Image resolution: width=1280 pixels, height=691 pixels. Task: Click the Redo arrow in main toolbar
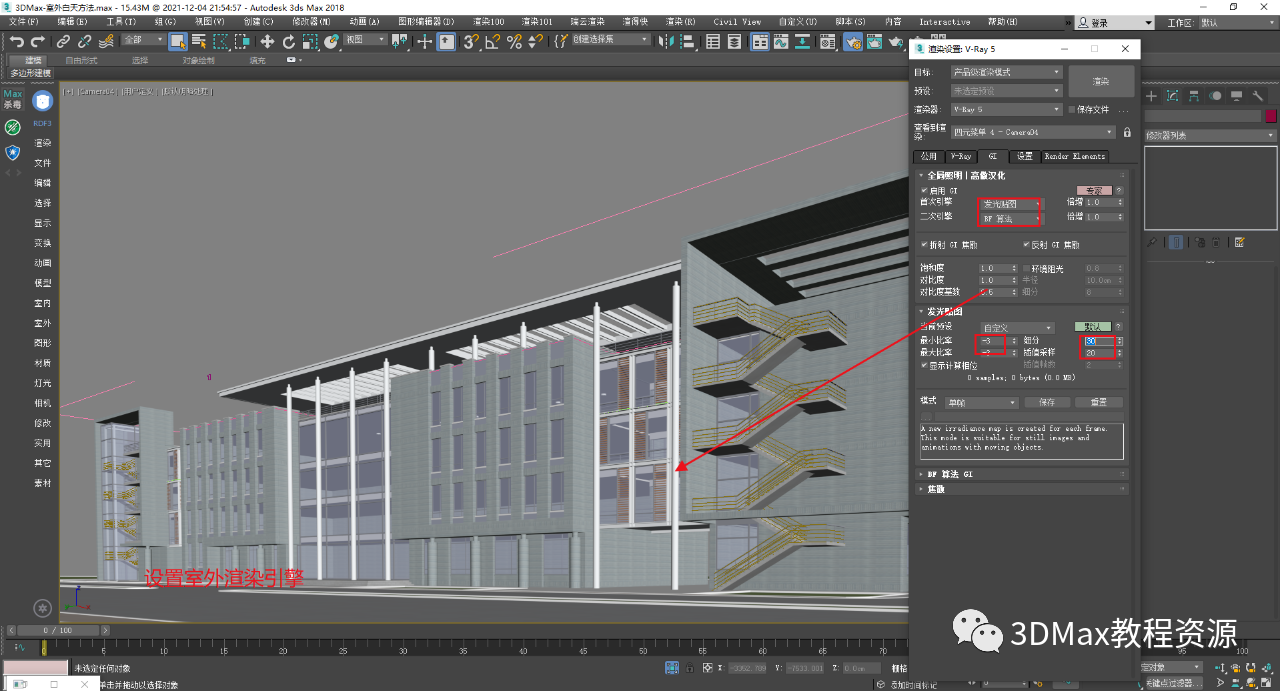click(x=38, y=41)
